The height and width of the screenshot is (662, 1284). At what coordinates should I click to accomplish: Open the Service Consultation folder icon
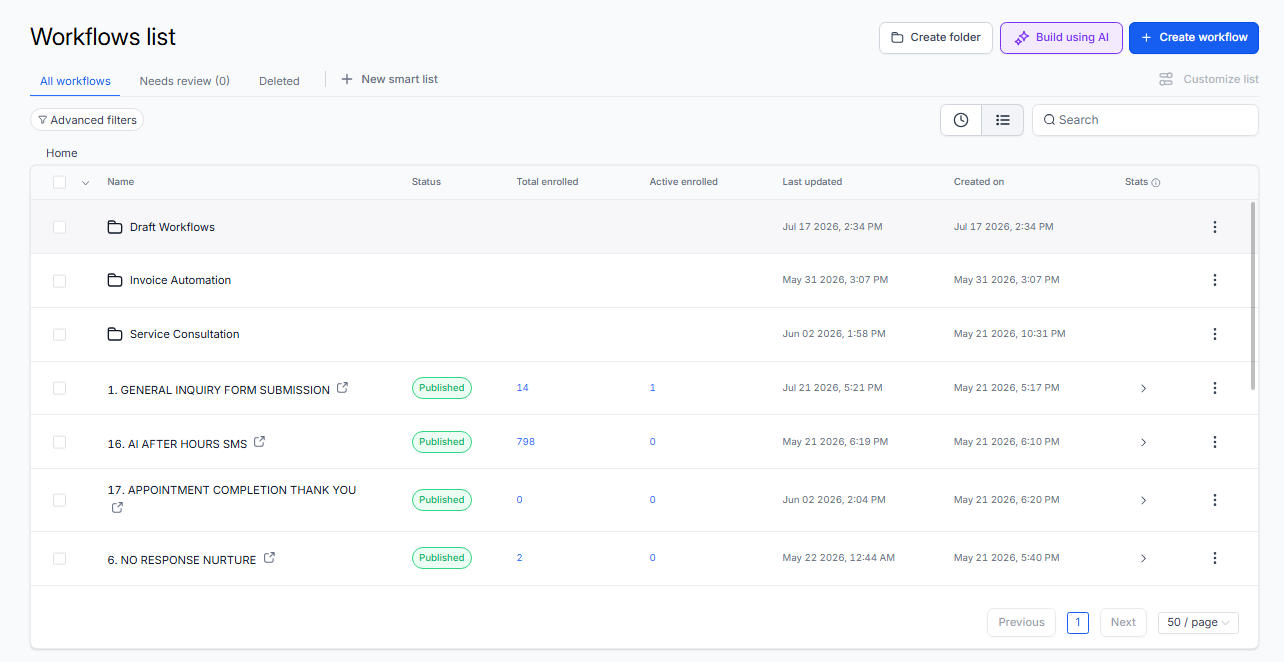115,334
